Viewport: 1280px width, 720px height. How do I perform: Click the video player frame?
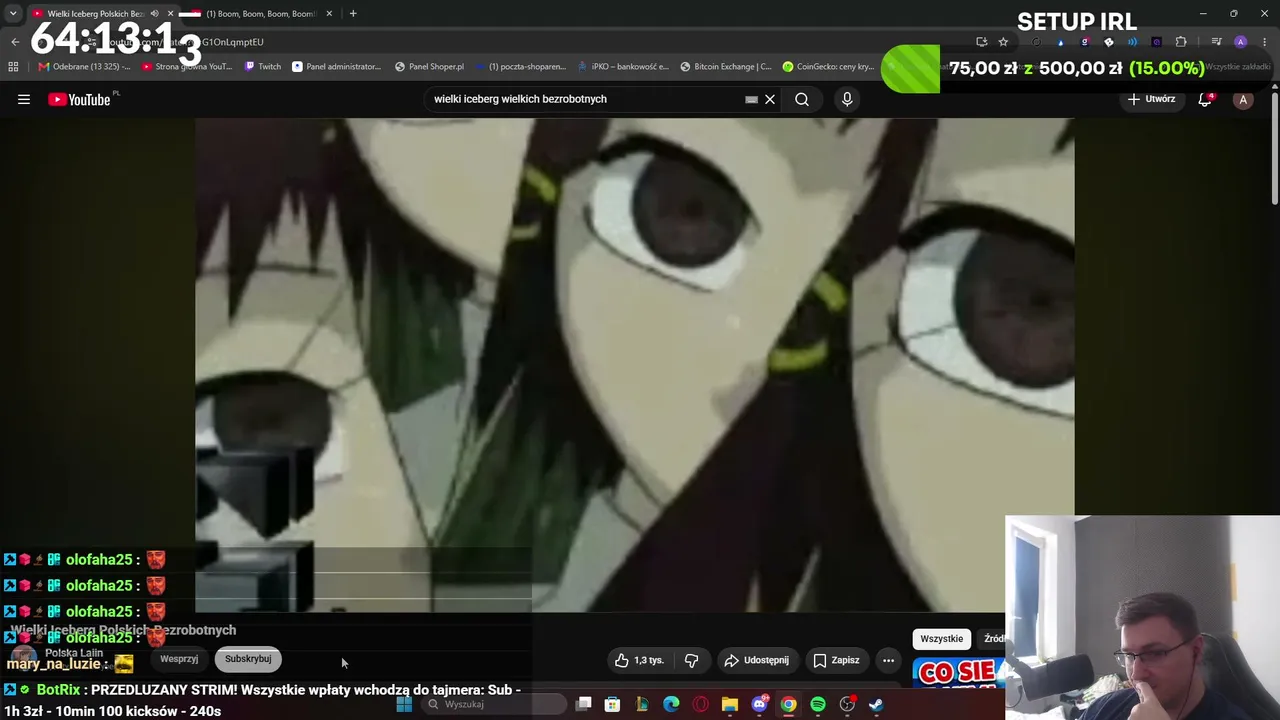pyautogui.click(x=635, y=365)
